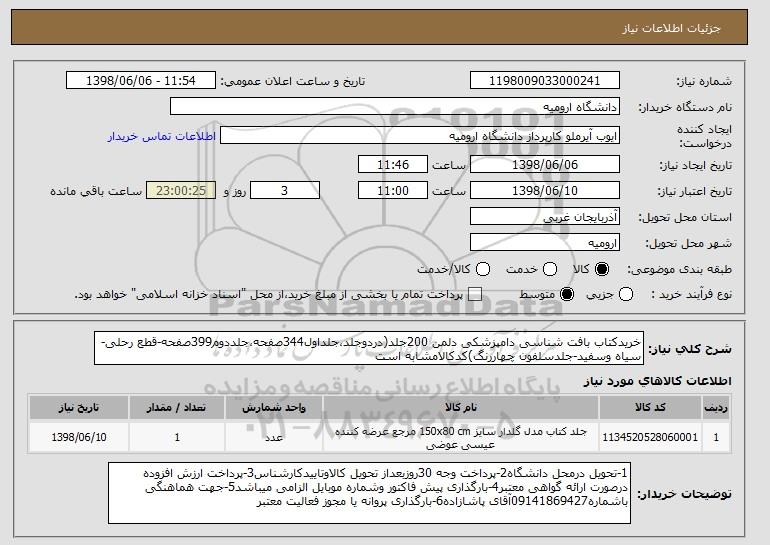Image resolution: width=770 pixels, height=545 pixels.
Task: Click the remaining days field showing 3
Action: coord(285,191)
